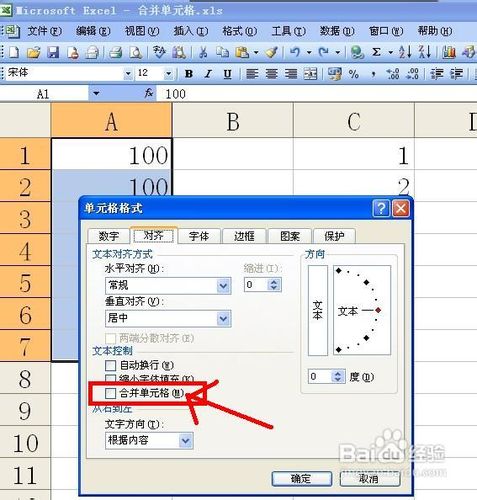Click the Paste clipboard icon

[x=242, y=52]
